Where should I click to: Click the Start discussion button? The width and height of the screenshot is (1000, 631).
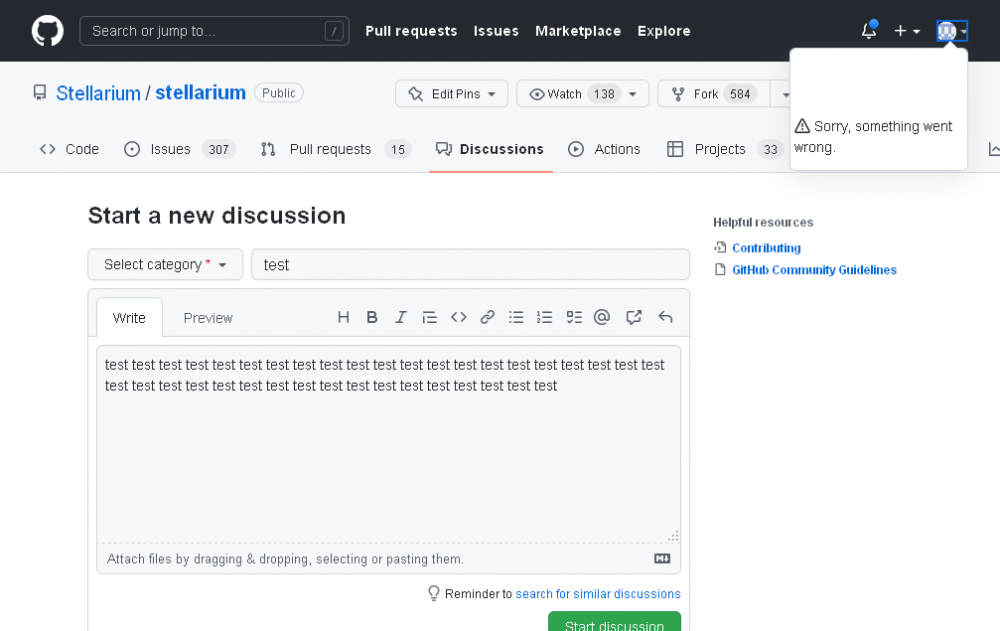tap(614, 623)
